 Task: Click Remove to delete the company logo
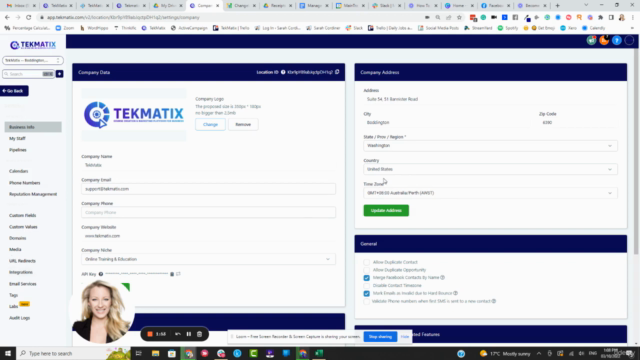pyautogui.click(x=243, y=124)
